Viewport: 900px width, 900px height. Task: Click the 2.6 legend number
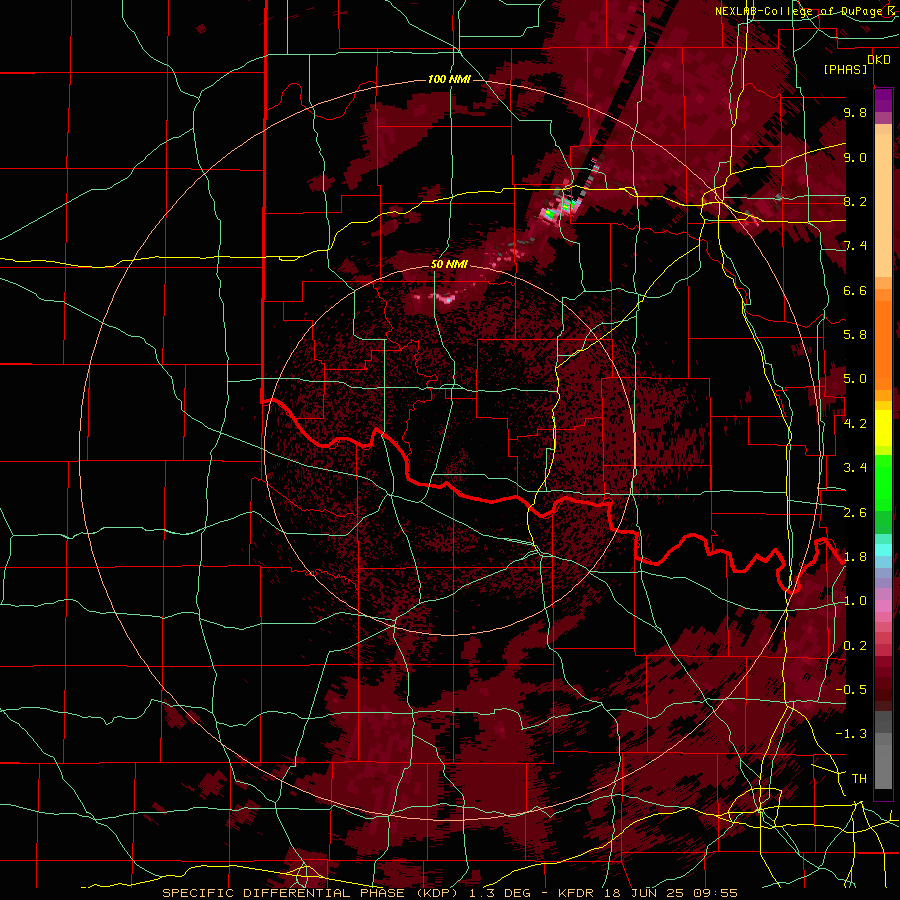click(x=855, y=513)
